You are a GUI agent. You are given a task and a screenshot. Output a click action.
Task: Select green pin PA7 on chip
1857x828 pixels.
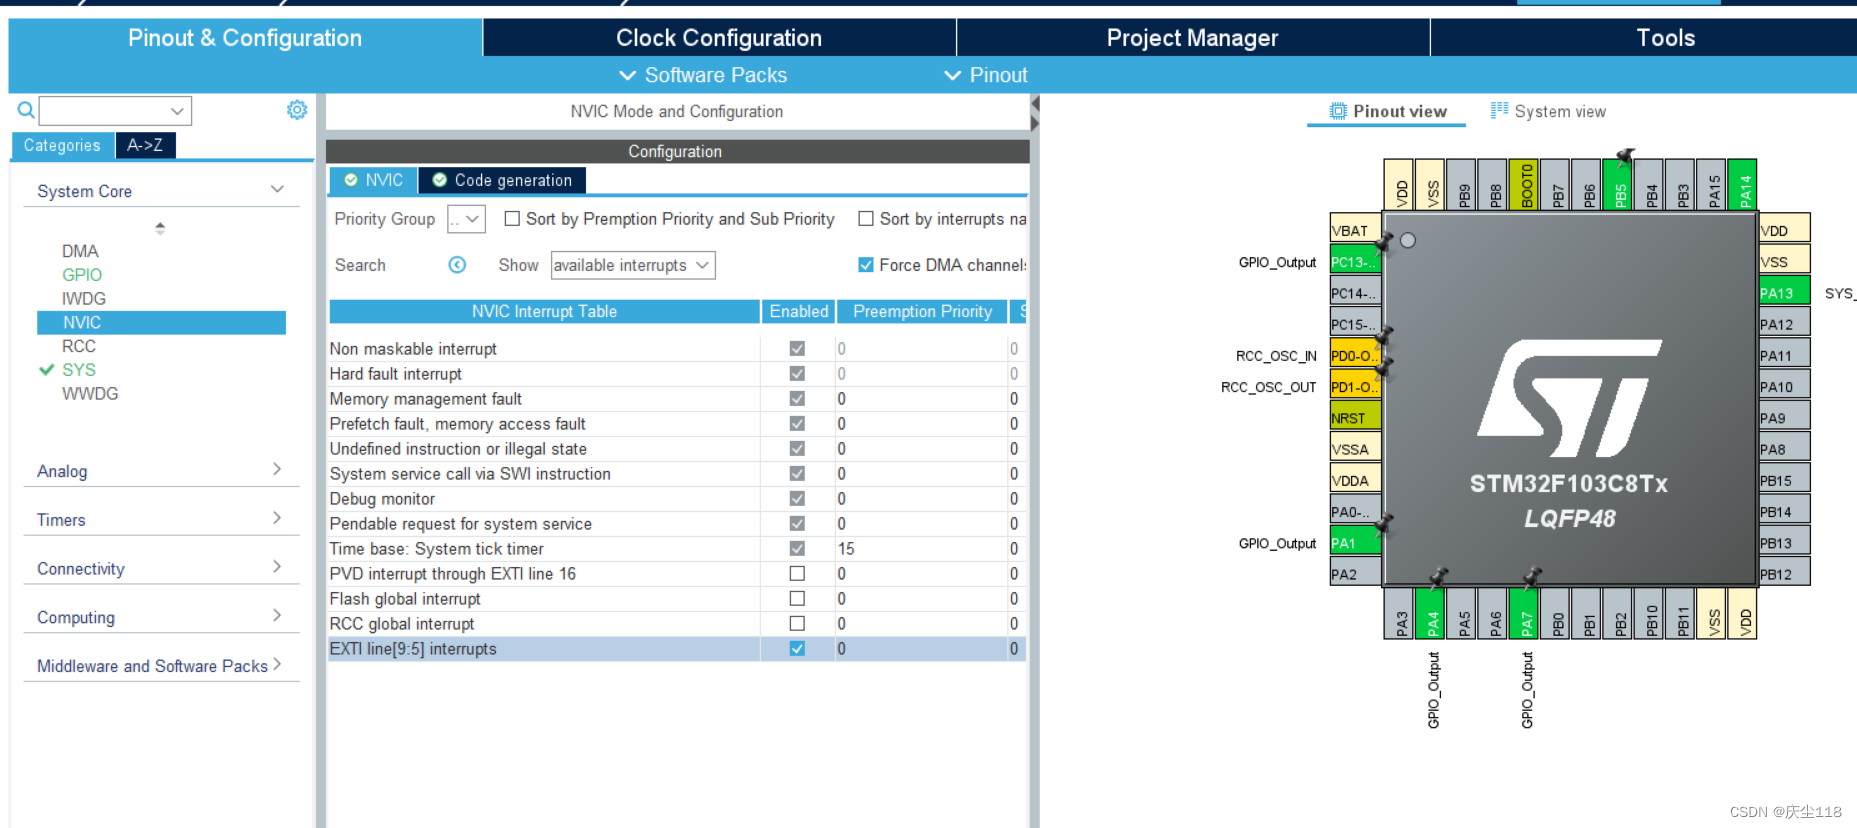click(x=1526, y=614)
